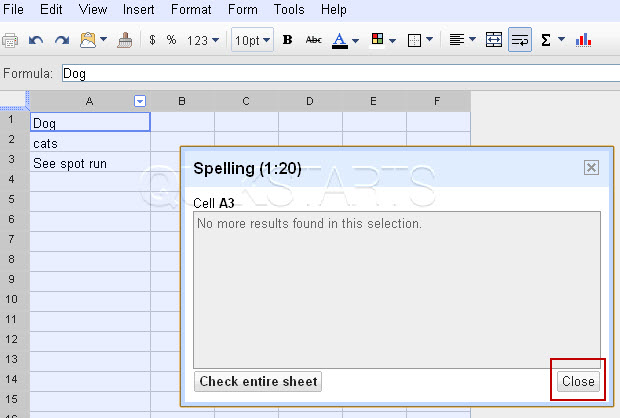620x418 pixels.
Task: Toggle strikethrough formatting
Action: click(314, 40)
